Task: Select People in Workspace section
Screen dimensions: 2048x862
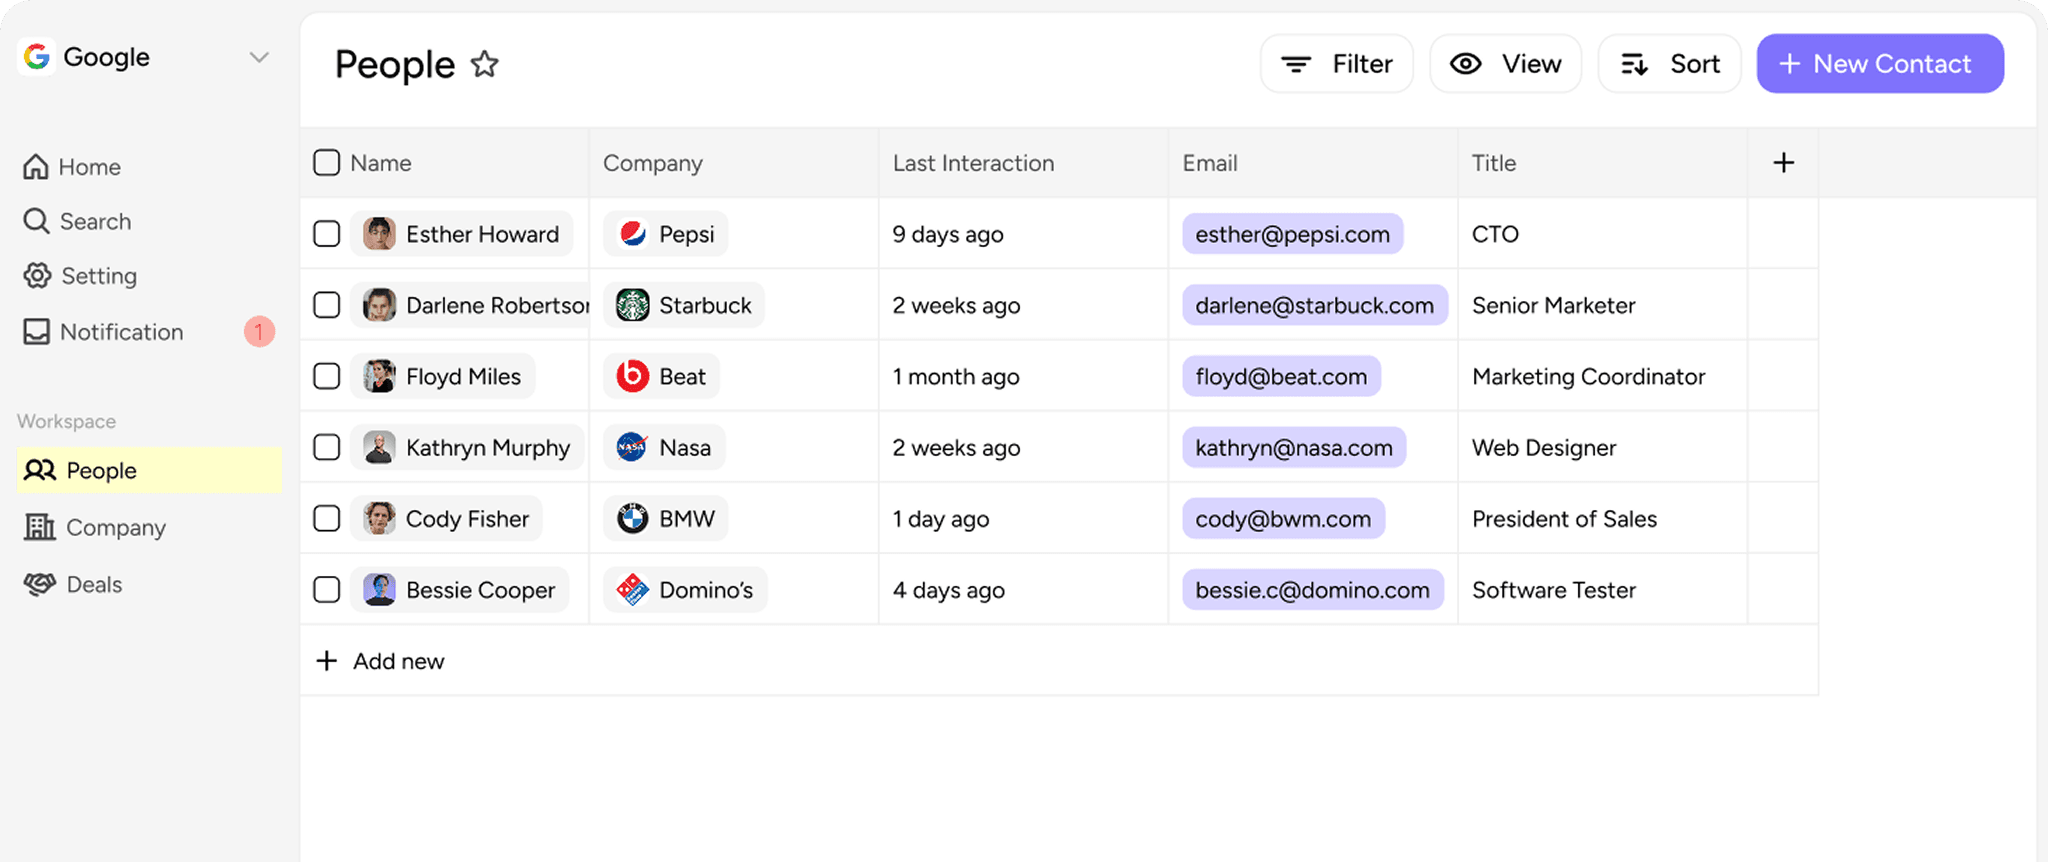Action: point(149,470)
